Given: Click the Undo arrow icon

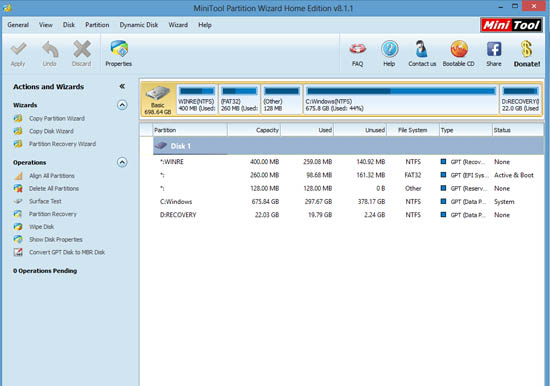Looking at the screenshot, I should tap(50, 49).
